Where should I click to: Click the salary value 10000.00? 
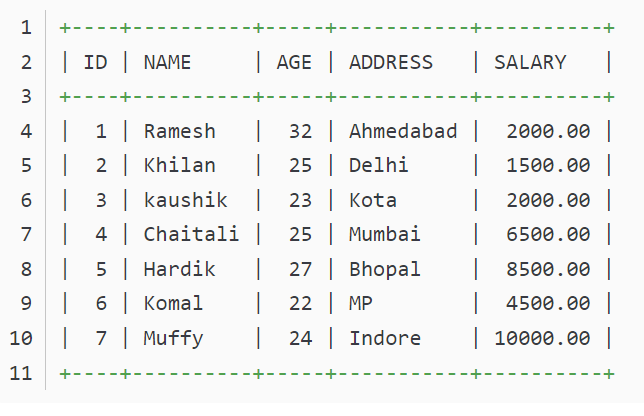click(x=542, y=338)
